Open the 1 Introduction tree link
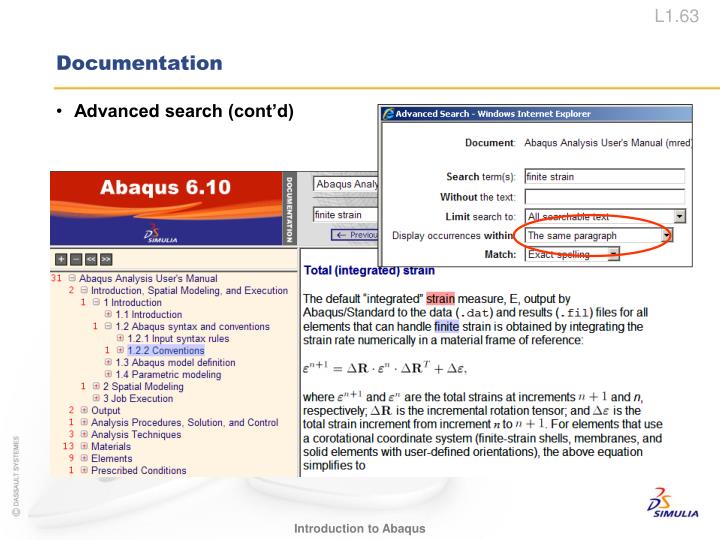Viewport: 720px width, 540px height. (132, 302)
